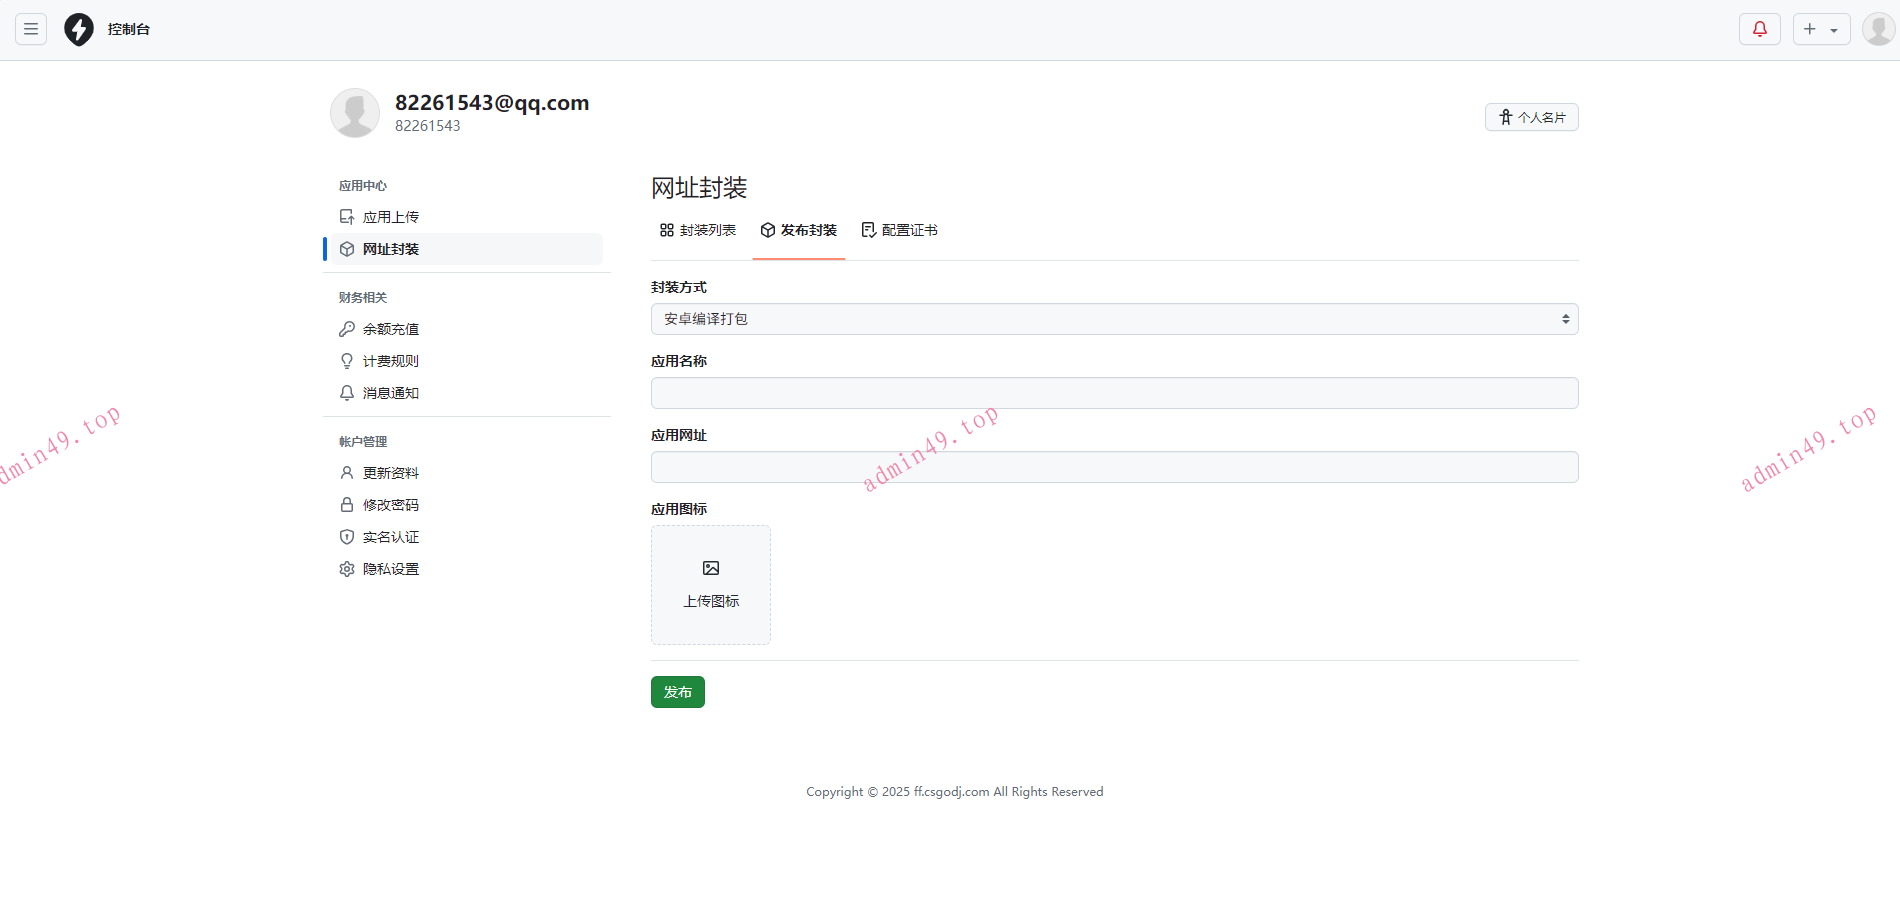Click the image icon in upload box
The image size is (1900, 897).
click(x=711, y=568)
